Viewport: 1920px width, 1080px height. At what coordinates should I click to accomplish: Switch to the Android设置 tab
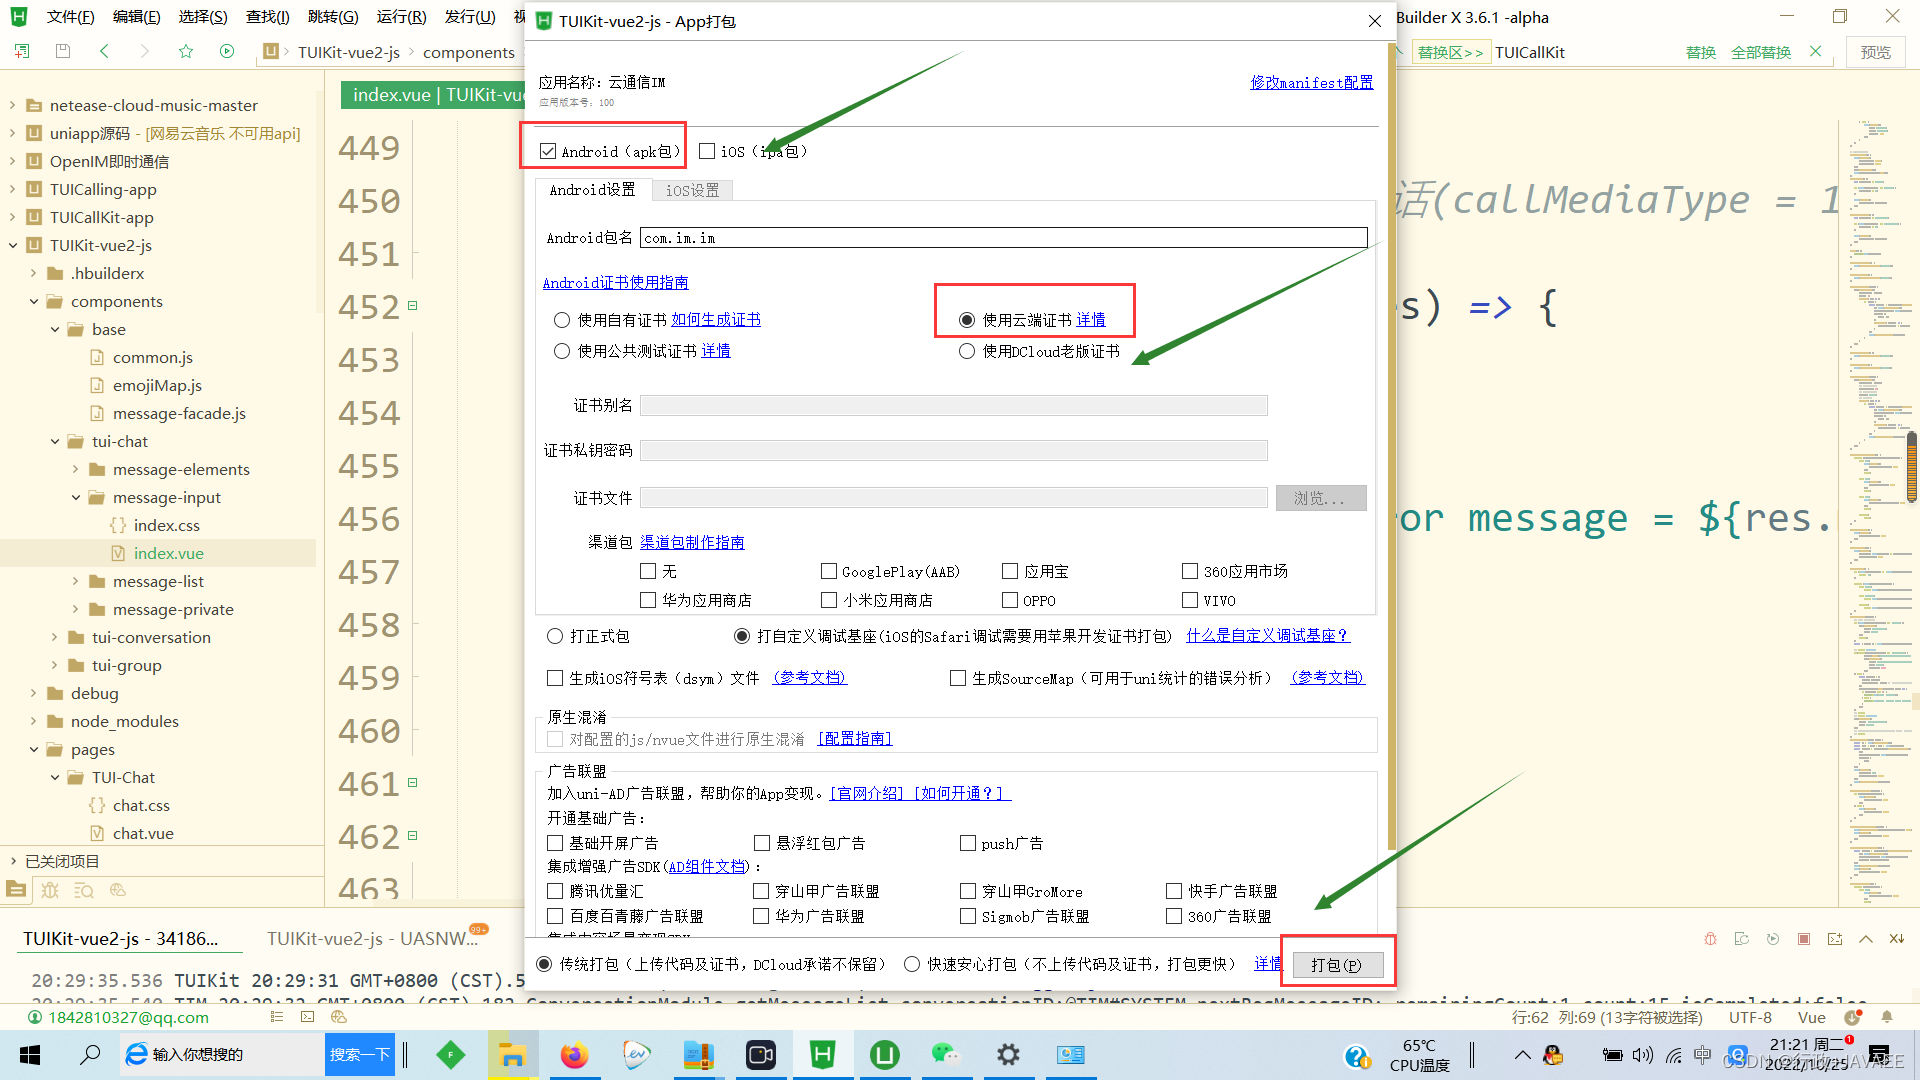click(x=592, y=190)
